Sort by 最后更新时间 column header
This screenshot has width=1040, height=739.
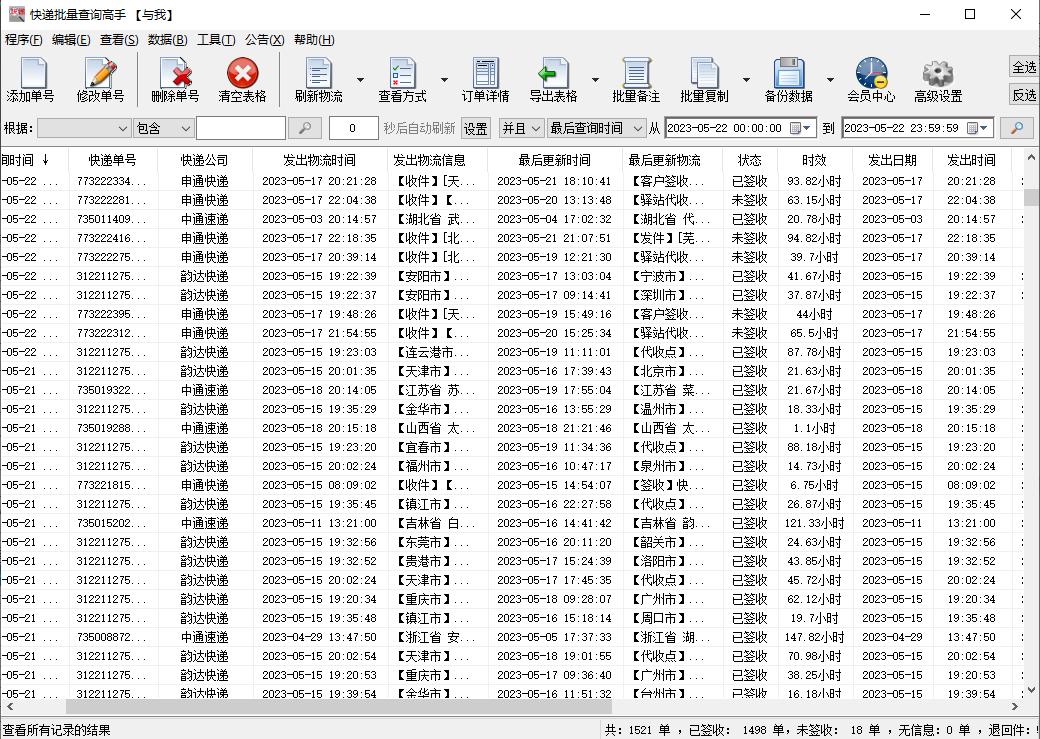click(554, 160)
